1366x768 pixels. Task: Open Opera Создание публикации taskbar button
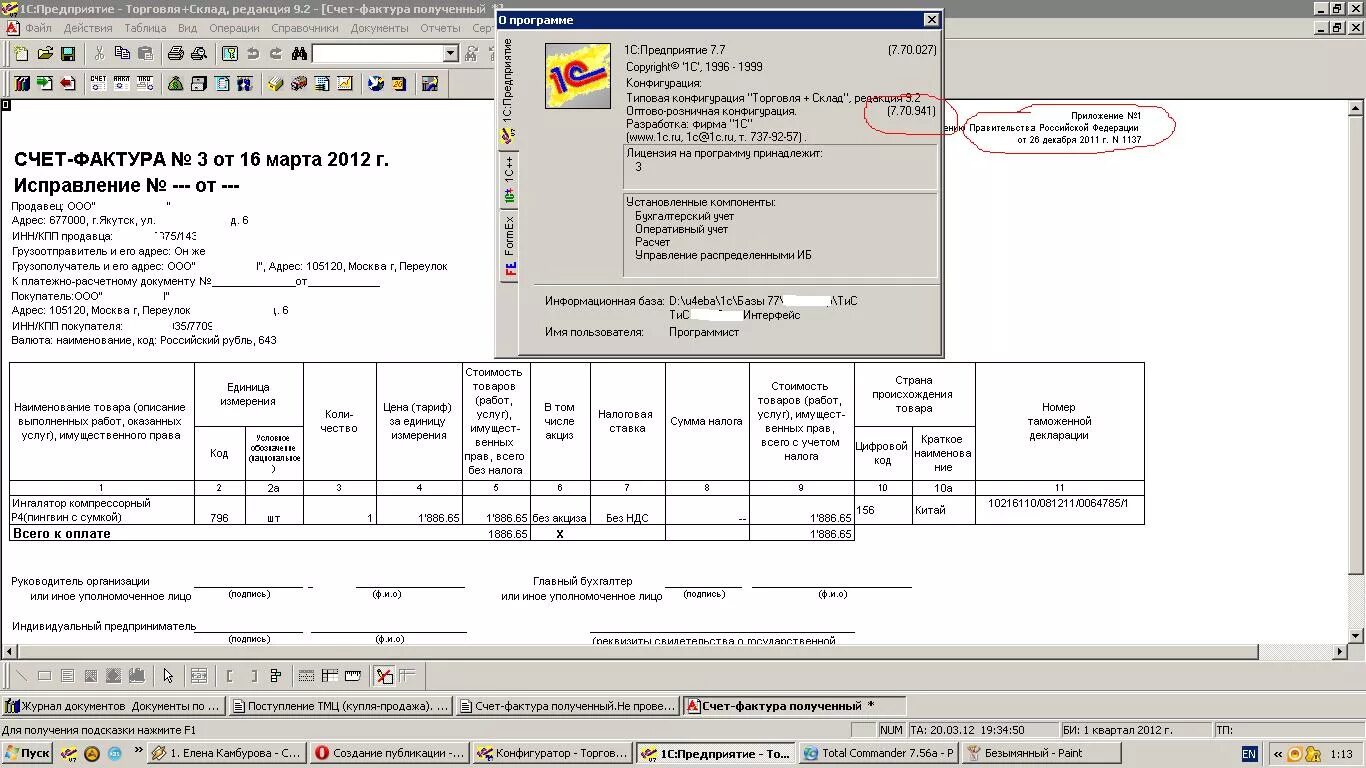[389, 753]
